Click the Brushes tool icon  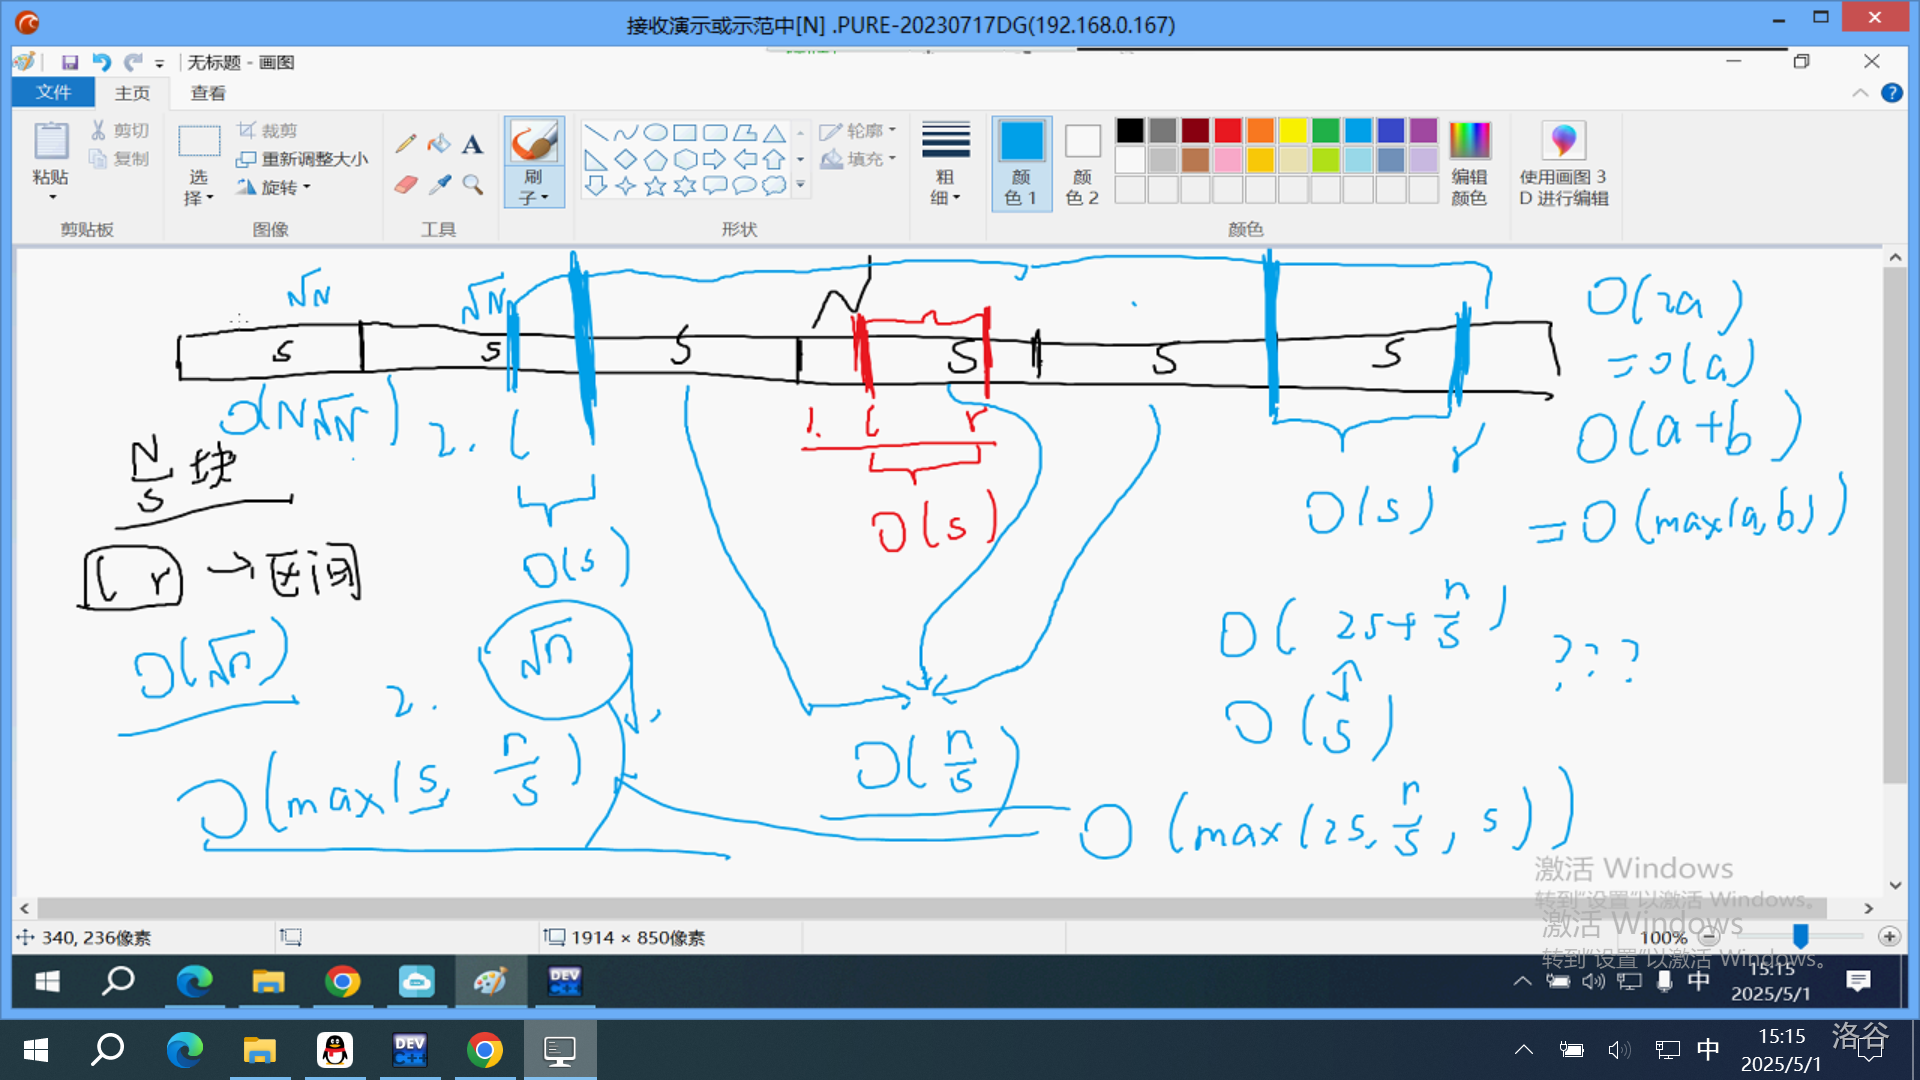(534, 142)
